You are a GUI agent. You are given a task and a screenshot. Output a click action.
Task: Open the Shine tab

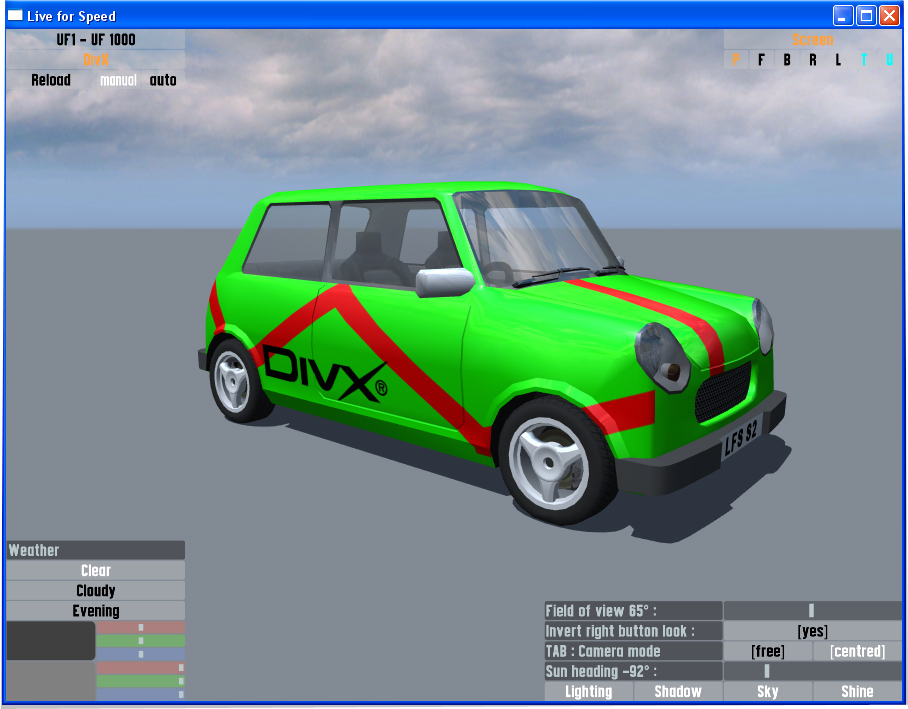(x=858, y=692)
